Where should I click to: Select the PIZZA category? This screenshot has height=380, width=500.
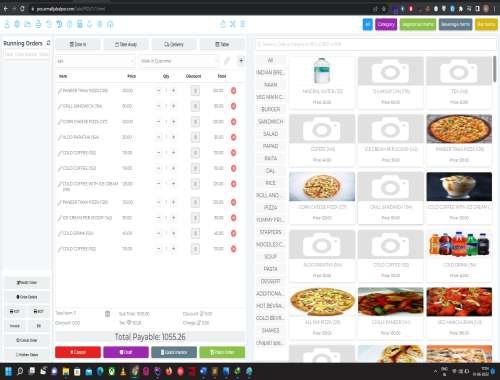pyautogui.click(x=271, y=207)
